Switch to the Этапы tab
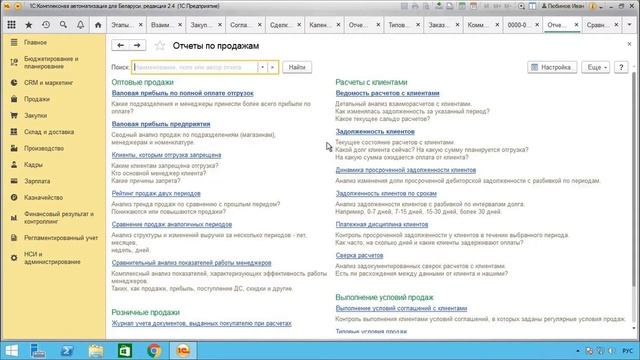640x360 pixels. (x=122, y=25)
